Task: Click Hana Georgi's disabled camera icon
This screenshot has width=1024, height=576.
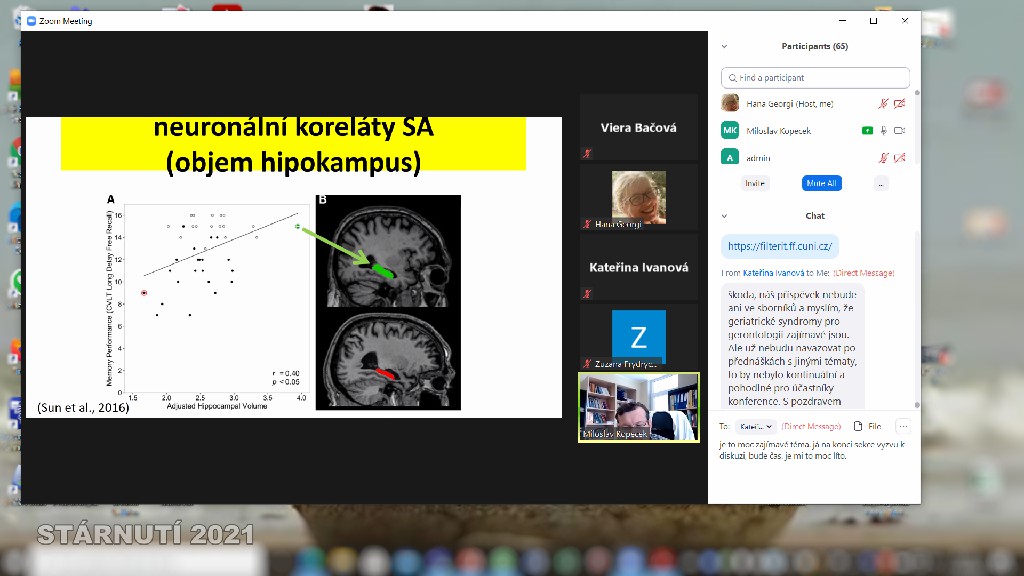Action: click(x=899, y=103)
